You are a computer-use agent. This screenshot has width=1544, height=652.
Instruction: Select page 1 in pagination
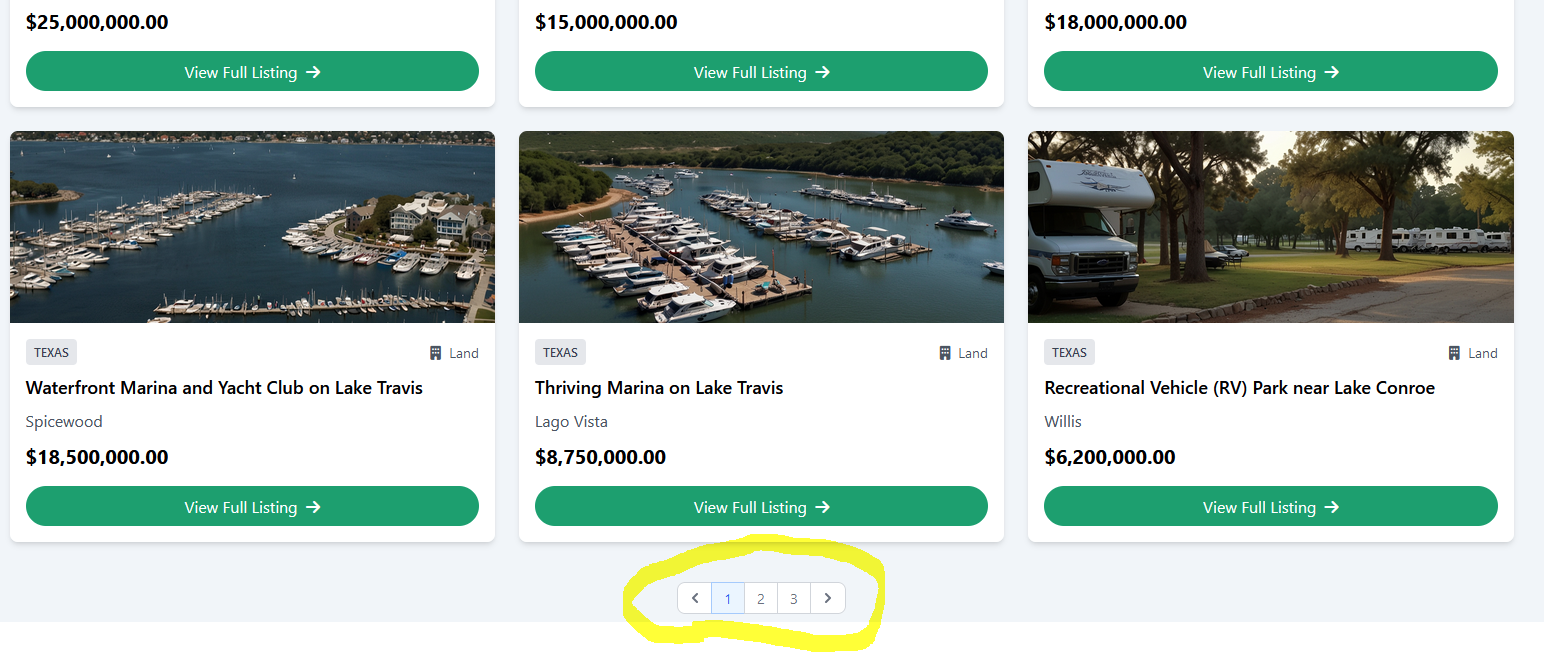point(728,599)
